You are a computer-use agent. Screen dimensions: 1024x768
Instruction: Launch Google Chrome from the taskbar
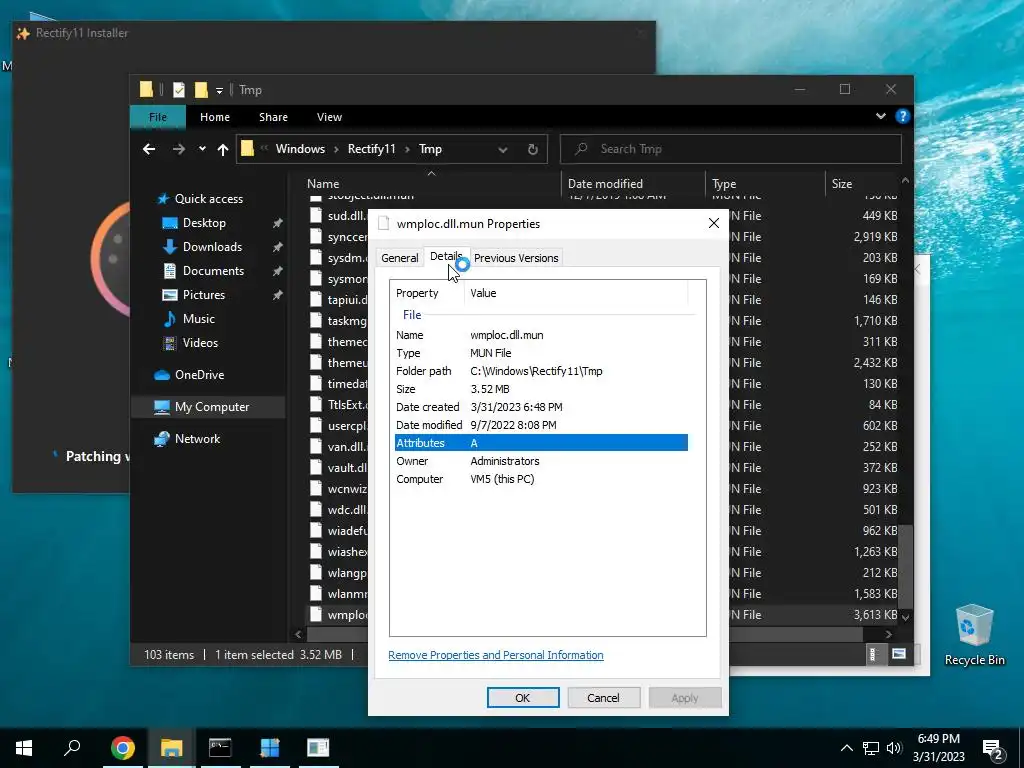click(122, 748)
